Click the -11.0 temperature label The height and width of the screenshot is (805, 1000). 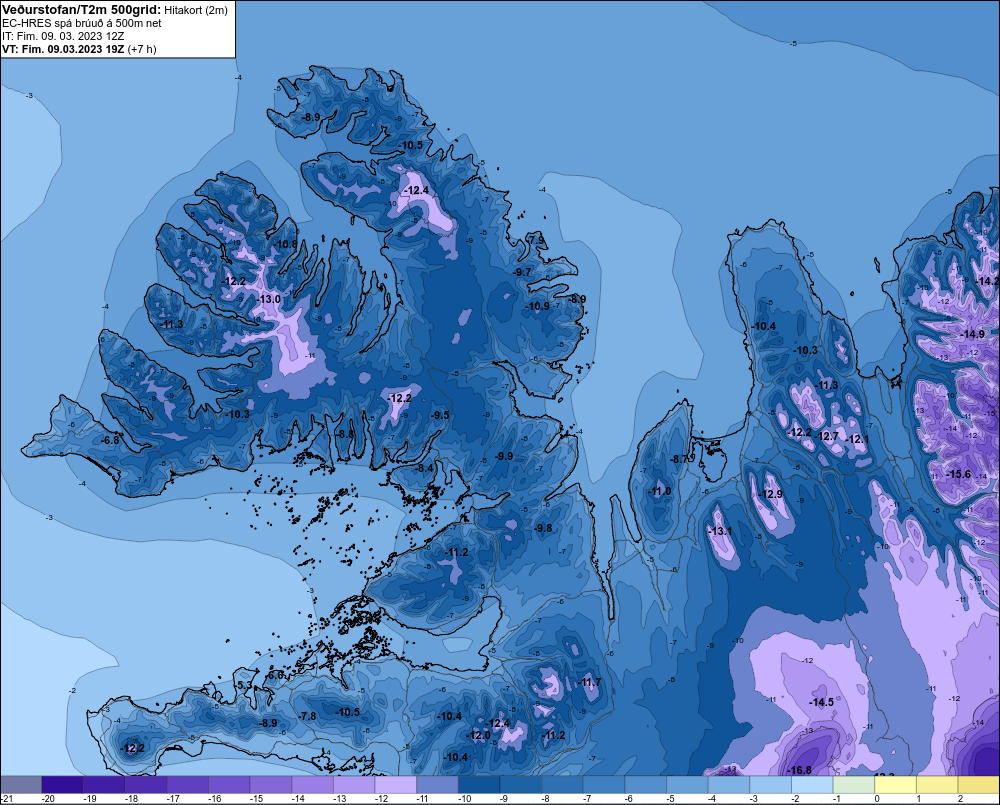pos(659,491)
